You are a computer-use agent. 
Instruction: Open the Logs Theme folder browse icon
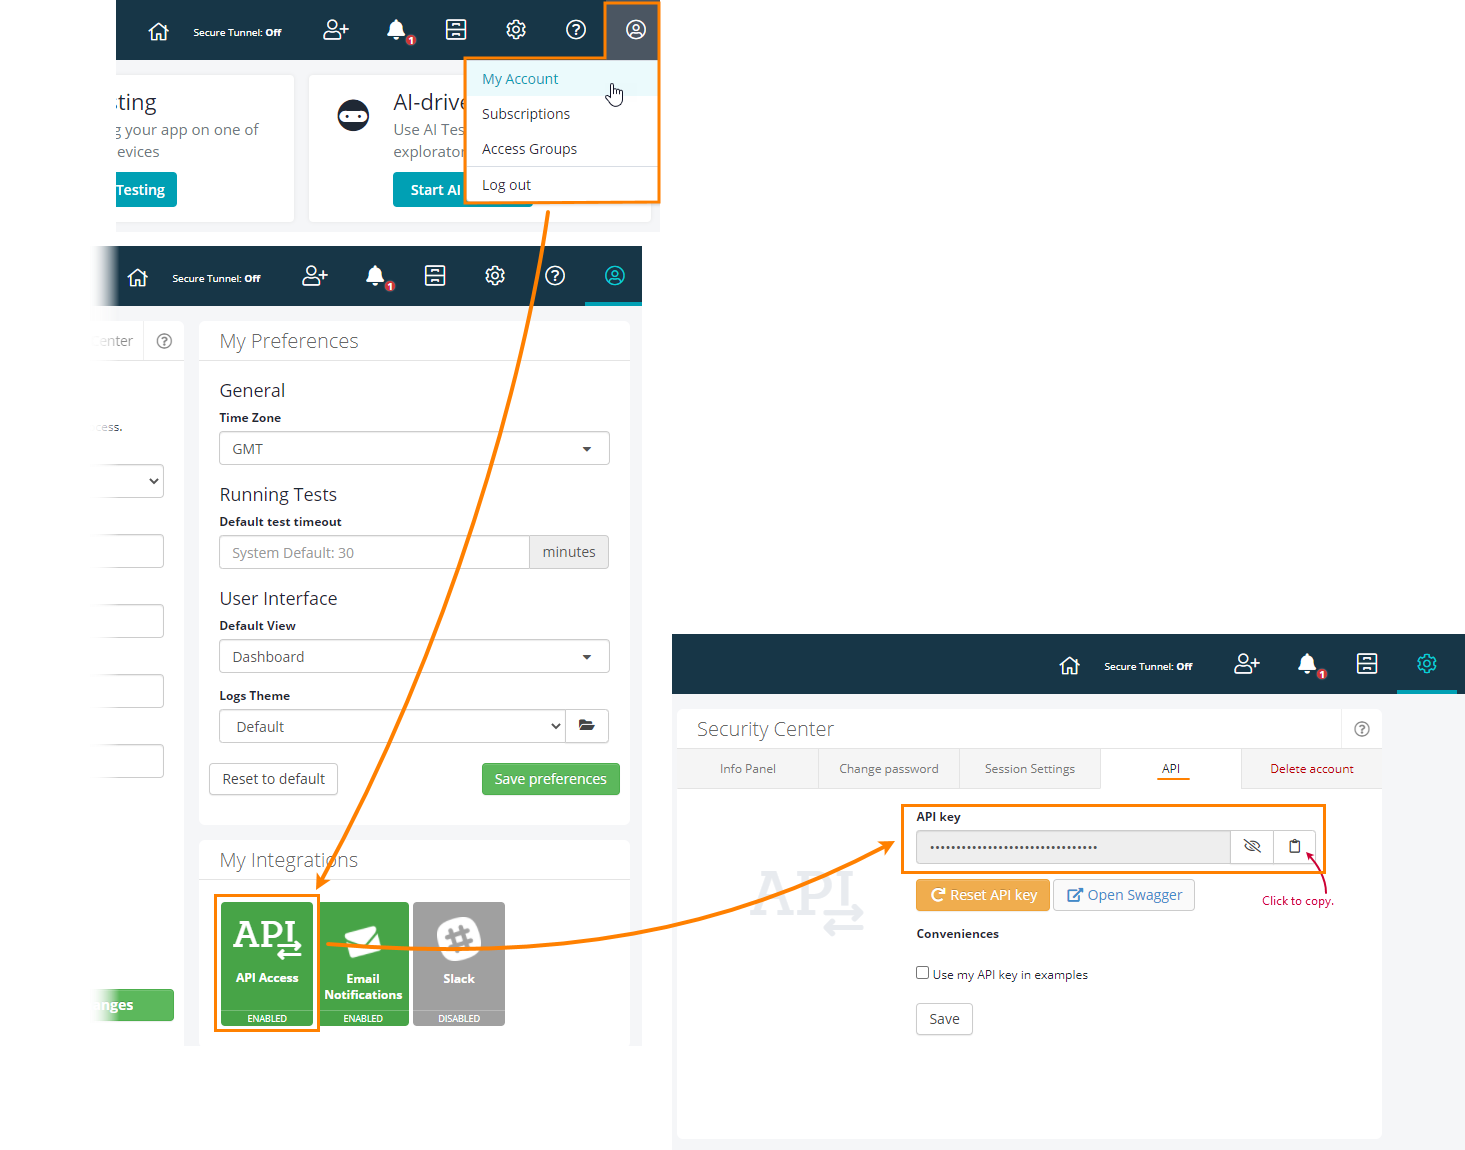pos(587,726)
